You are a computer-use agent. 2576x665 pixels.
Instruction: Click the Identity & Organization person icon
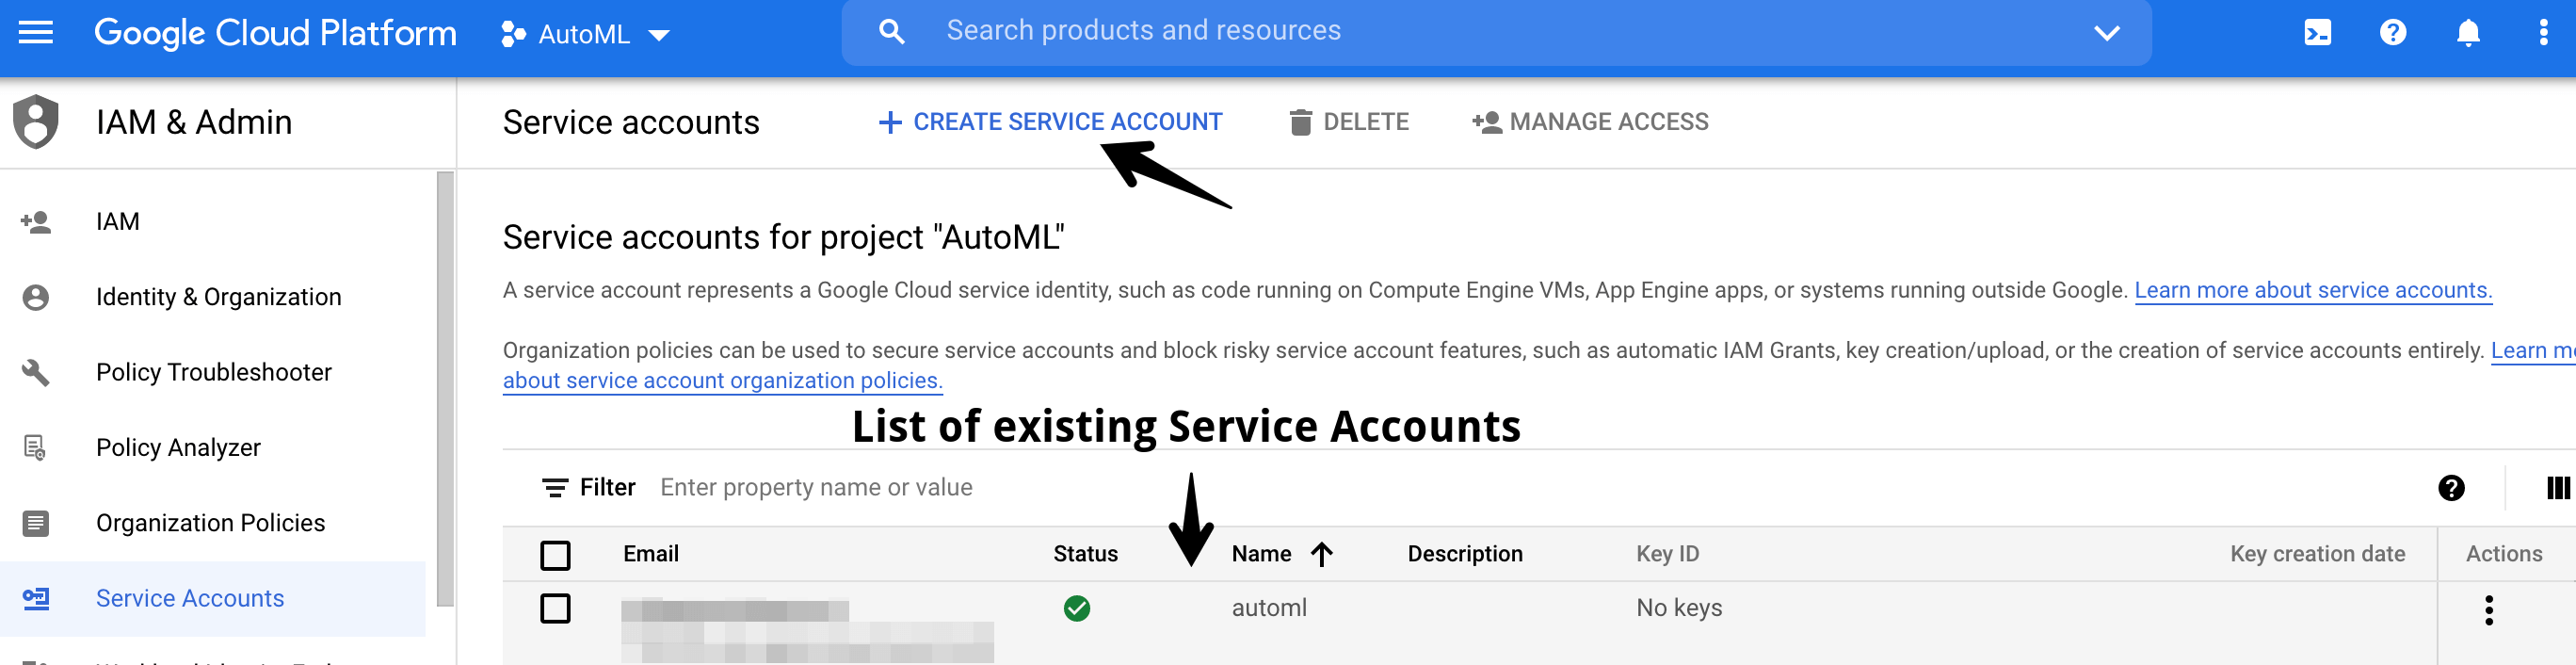[36, 297]
